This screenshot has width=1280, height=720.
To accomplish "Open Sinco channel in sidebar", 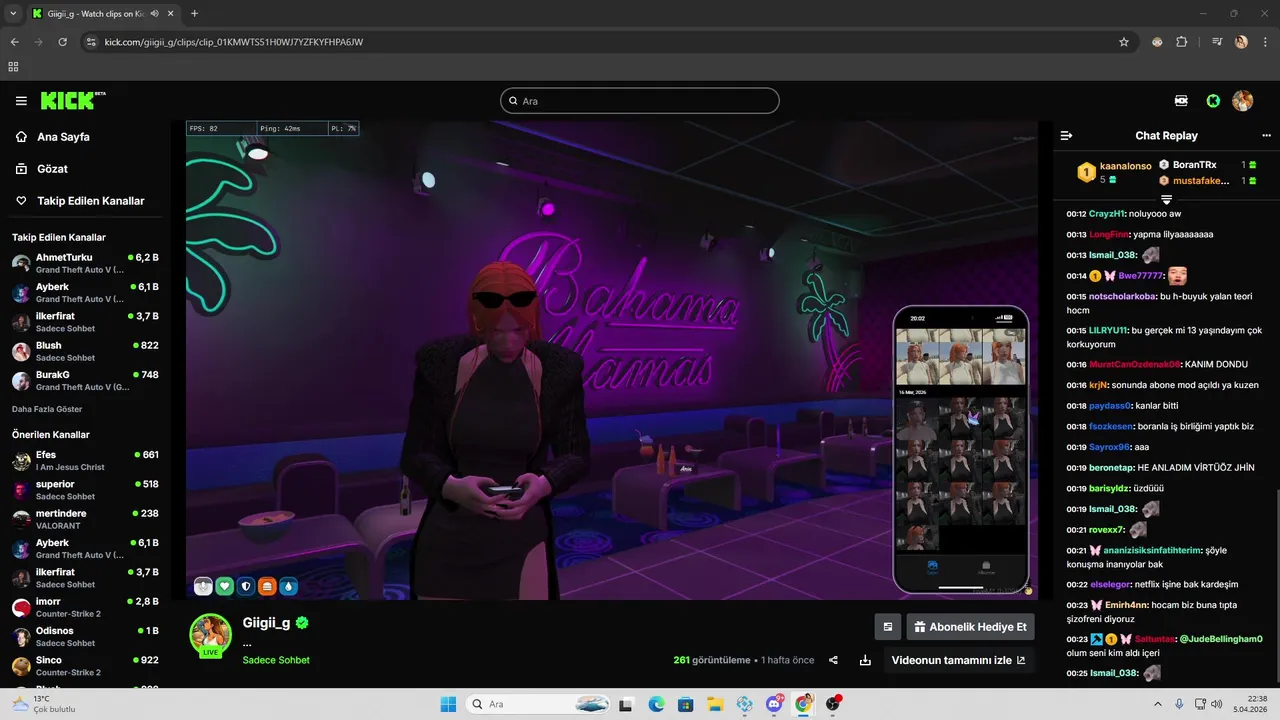I will tap(84, 666).
